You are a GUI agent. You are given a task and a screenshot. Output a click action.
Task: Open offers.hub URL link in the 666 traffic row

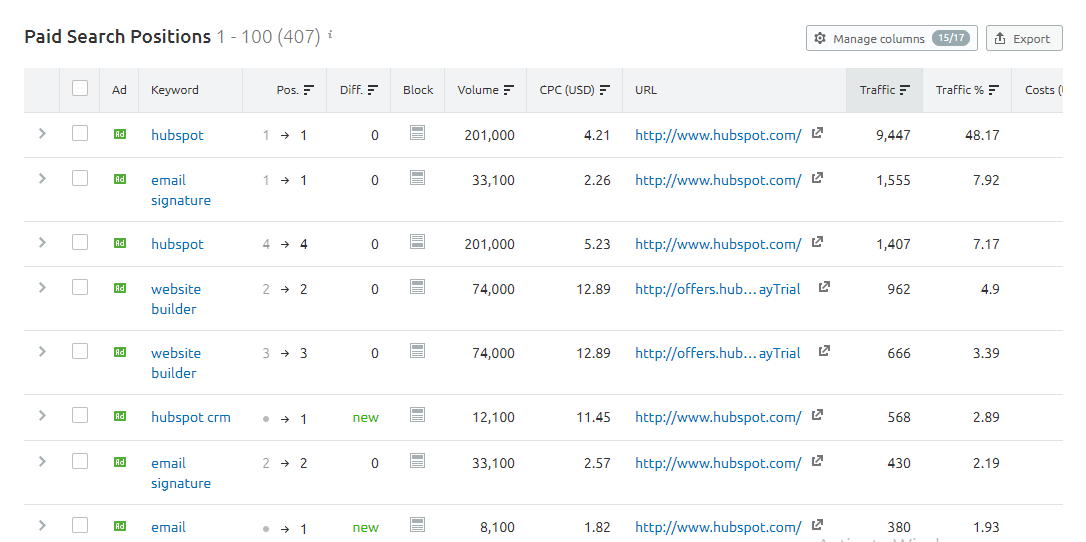coord(718,353)
